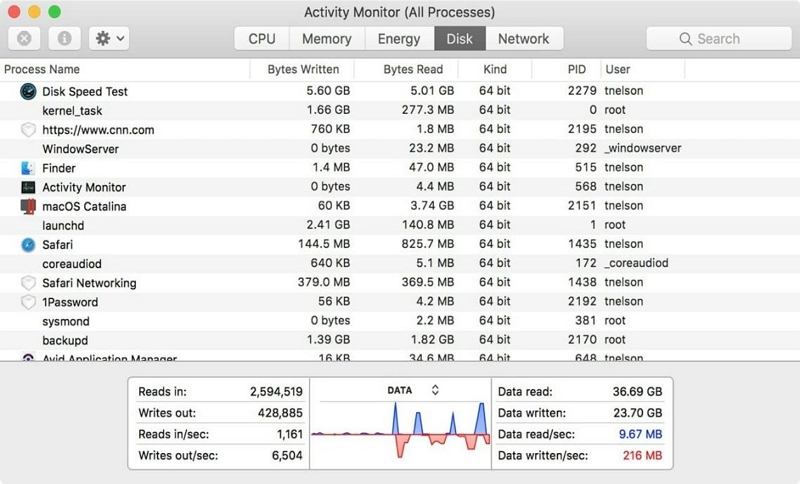Open the gear actions dropdown menu
800x484 pixels.
tap(108, 39)
